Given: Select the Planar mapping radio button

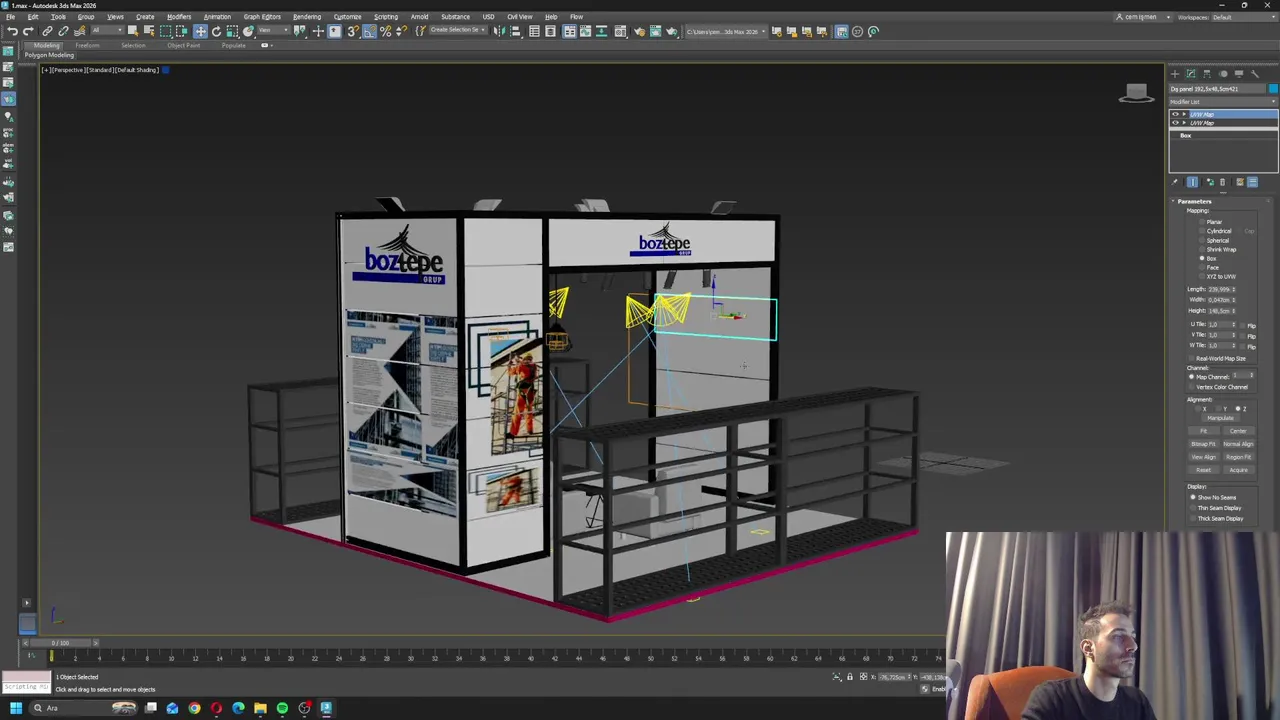Looking at the screenshot, I should pos(1203,222).
